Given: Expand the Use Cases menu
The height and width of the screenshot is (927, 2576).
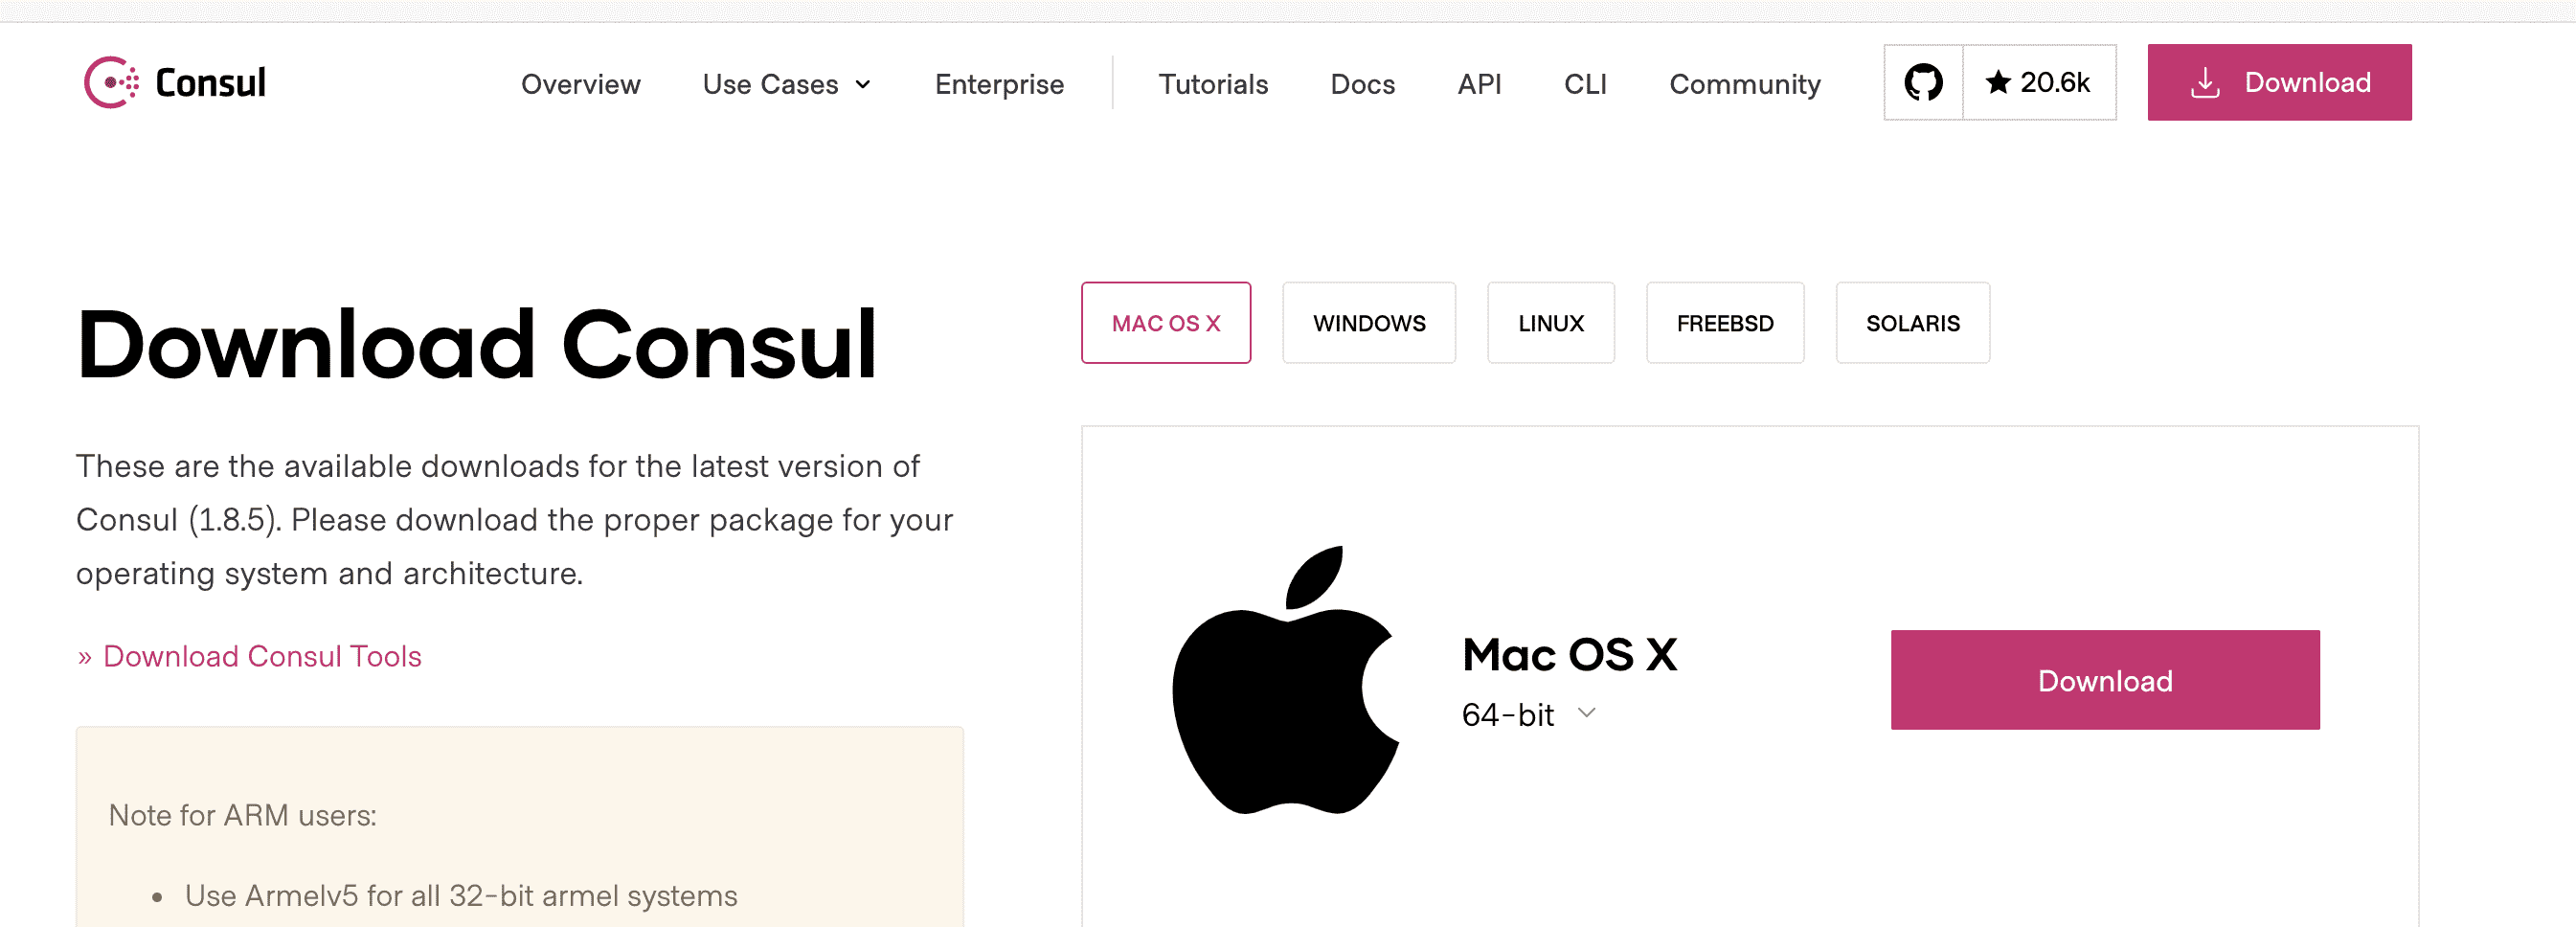Looking at the screenshot, I should tap(786, 84).
